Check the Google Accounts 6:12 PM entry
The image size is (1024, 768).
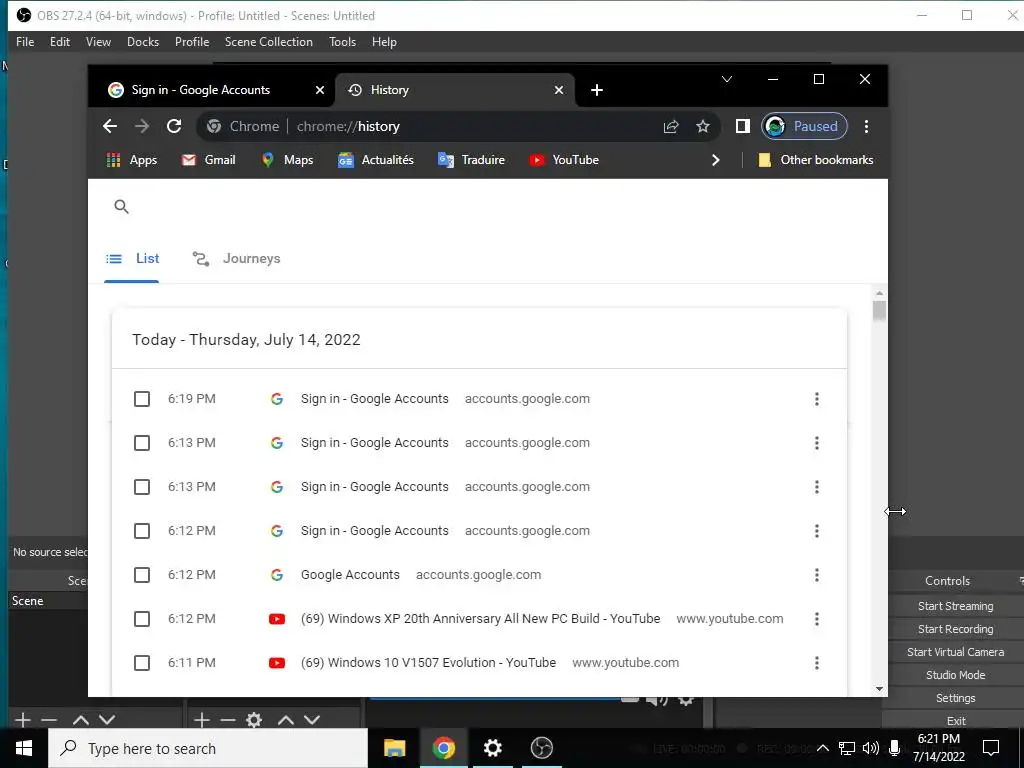click(x=142, y=575)
